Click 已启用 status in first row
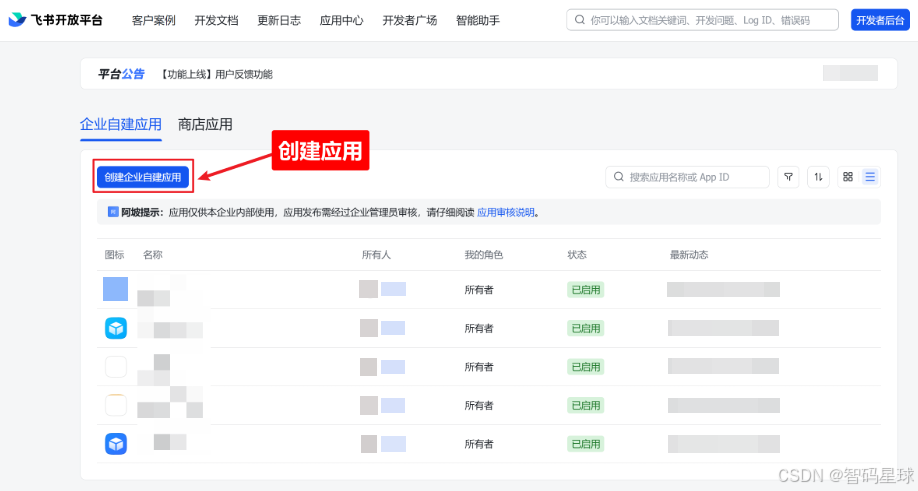Viewport: 918px width, 491px height. point(585,290)
